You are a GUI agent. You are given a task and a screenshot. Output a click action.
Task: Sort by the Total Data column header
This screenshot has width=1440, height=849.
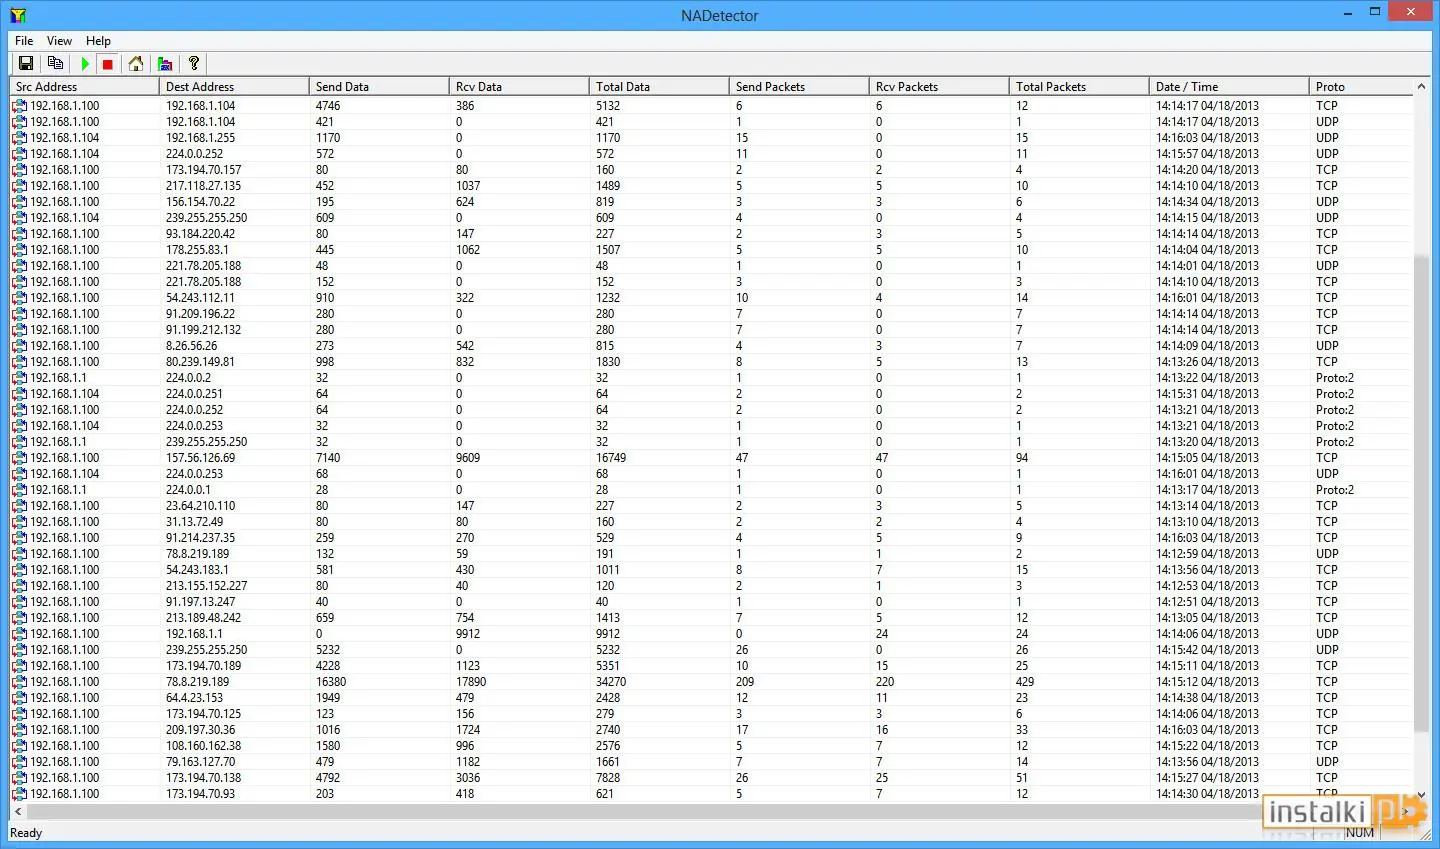[x=659, y=87]
